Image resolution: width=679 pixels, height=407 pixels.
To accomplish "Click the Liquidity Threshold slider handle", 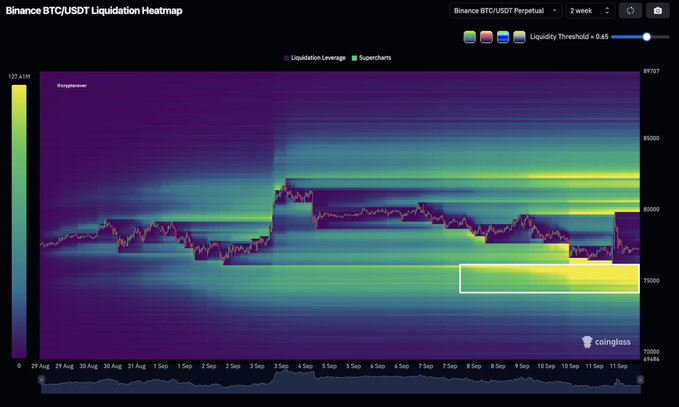I will 647,37.
